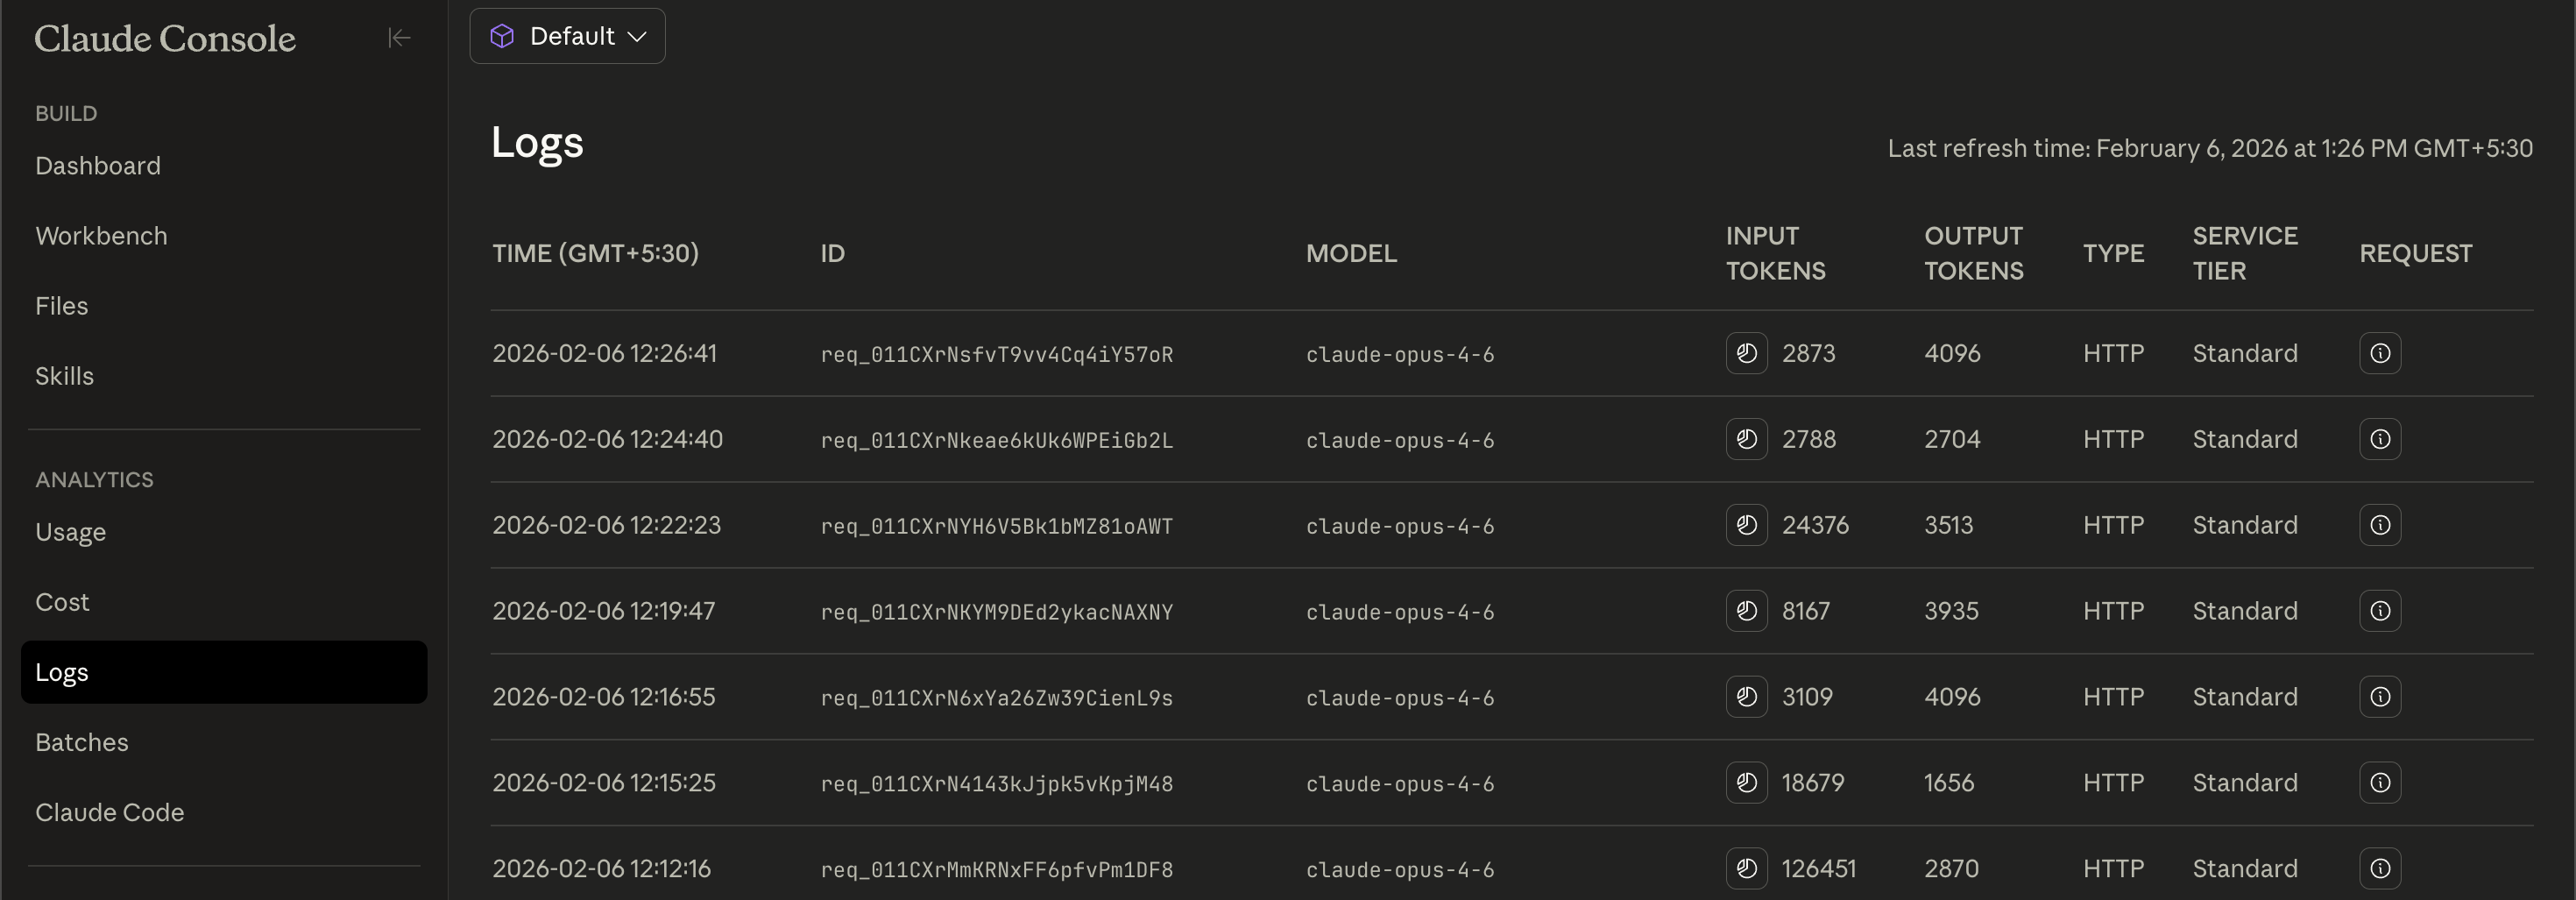Select the Claude Code sidebar entry
Viewport: 2576px width, 900px height.
[110, 812]
